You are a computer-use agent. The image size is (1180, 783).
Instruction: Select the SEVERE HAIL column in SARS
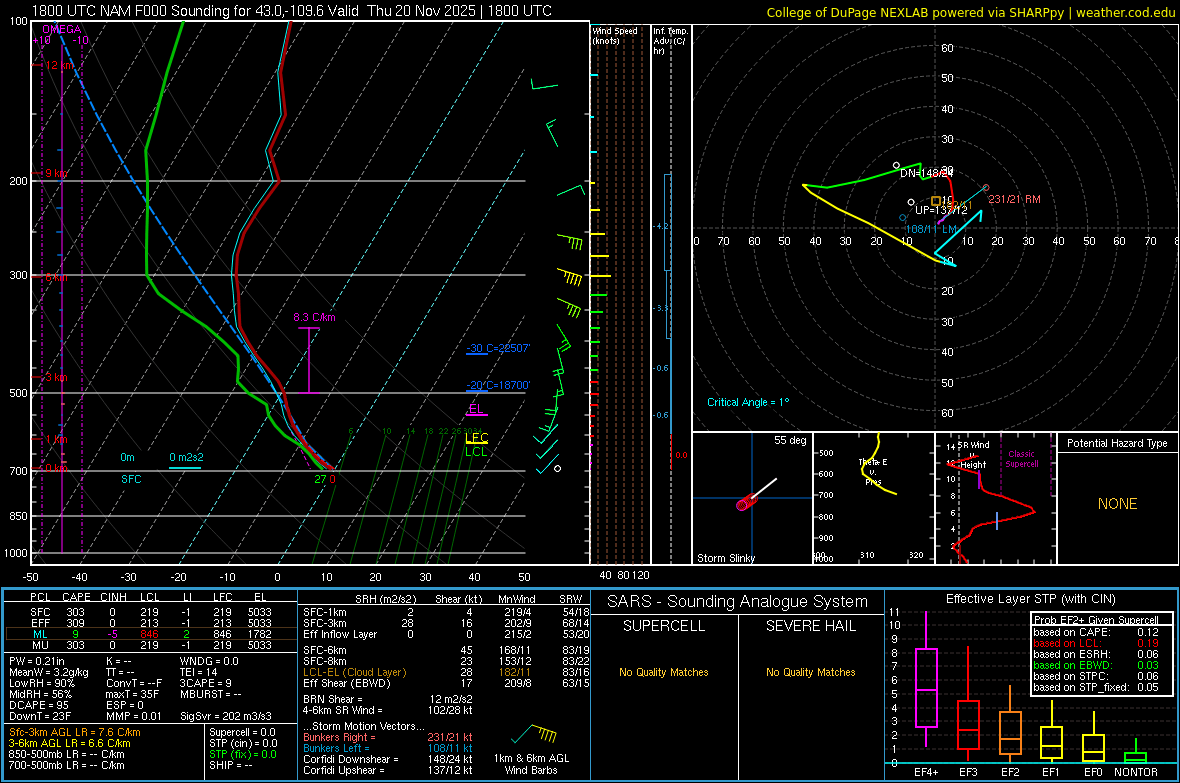[x=810, y=626]
